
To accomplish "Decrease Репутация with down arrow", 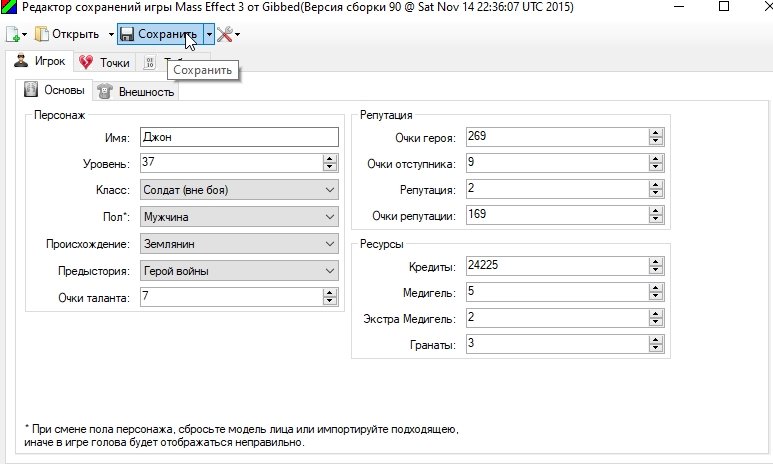I will (656, 193).
